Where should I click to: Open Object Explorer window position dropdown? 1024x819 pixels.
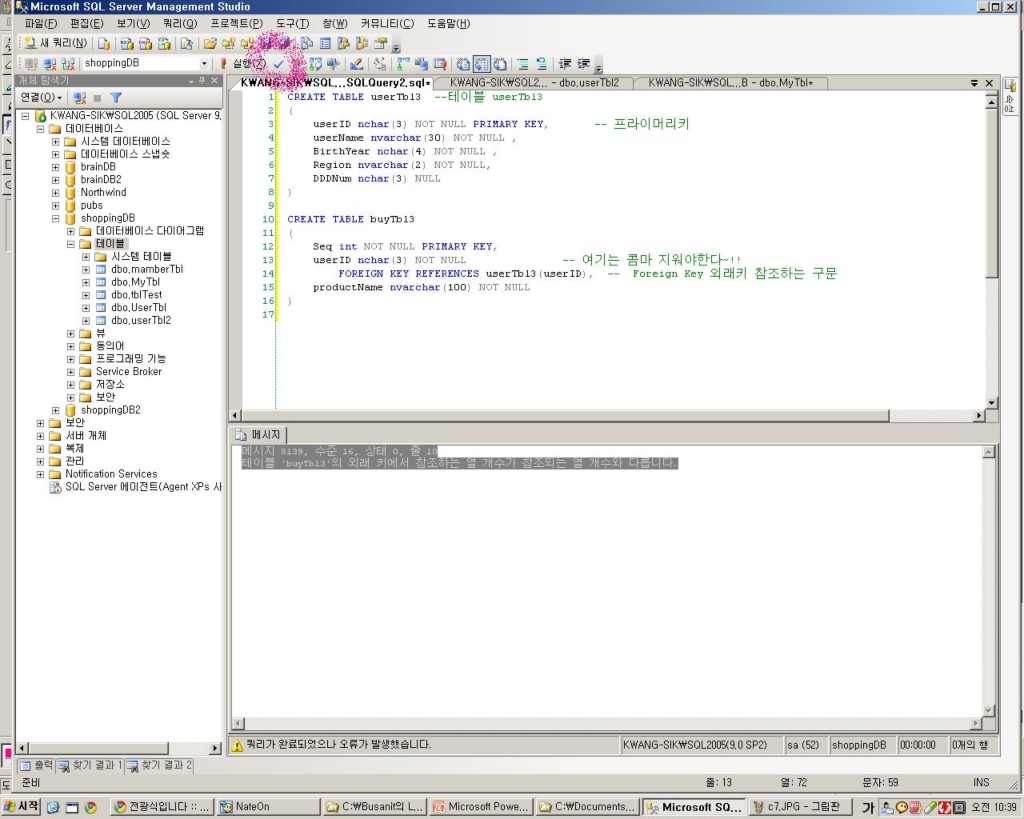(191, 80)
